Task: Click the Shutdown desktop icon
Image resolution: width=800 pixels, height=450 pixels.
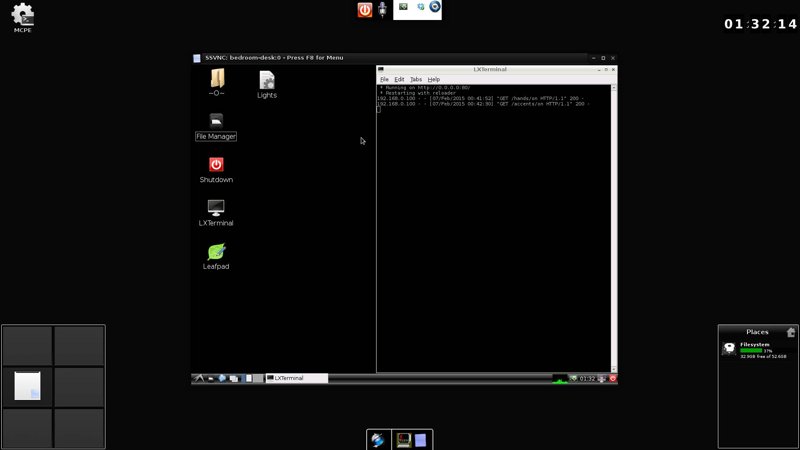Action: pyautogui.click(x=216, y=165)
